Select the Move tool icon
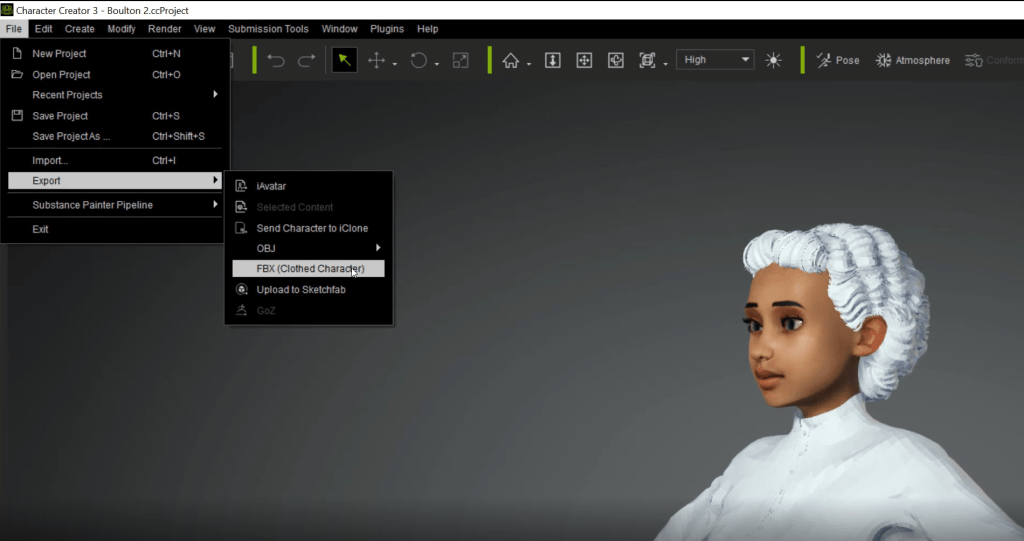 pos(376,60)
